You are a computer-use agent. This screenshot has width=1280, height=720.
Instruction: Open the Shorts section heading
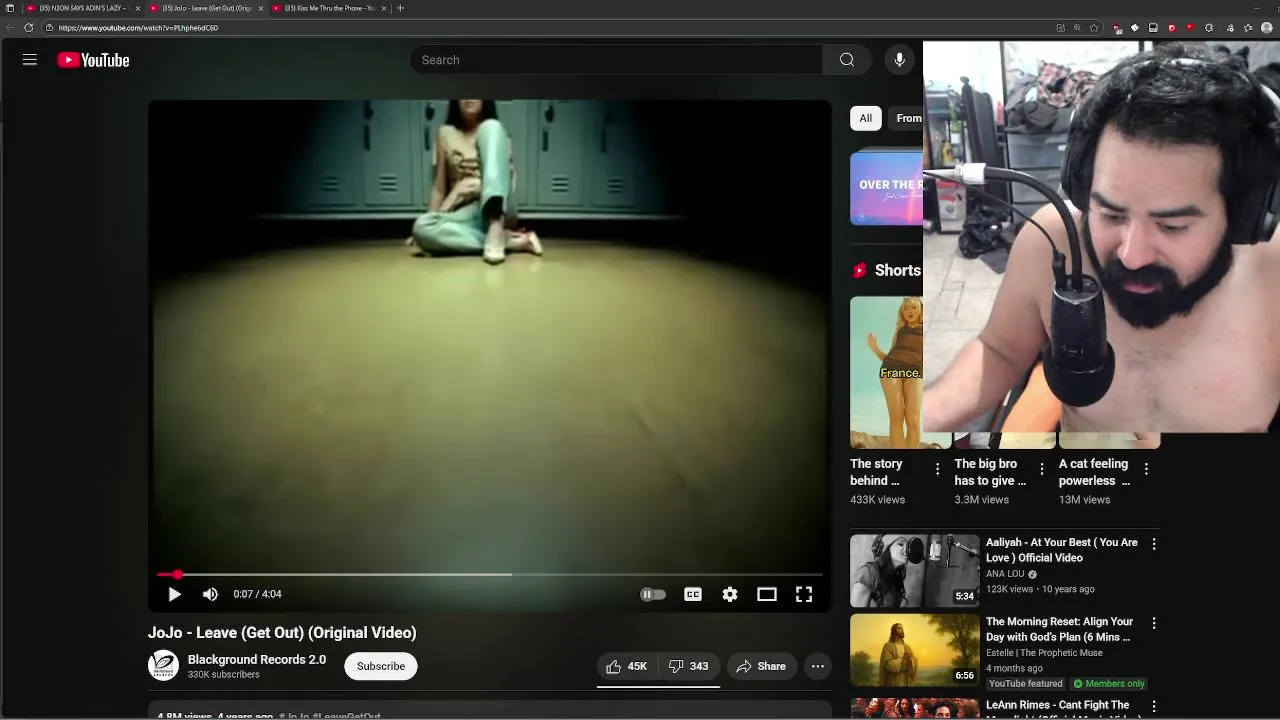pos(898,270)
